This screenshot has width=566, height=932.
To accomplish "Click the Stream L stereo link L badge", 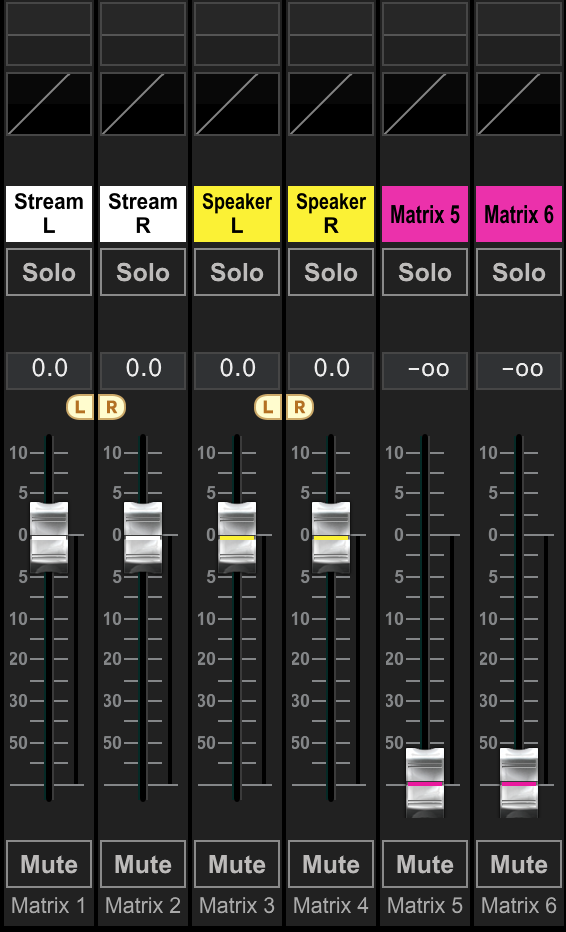I will tap(80, 408).
